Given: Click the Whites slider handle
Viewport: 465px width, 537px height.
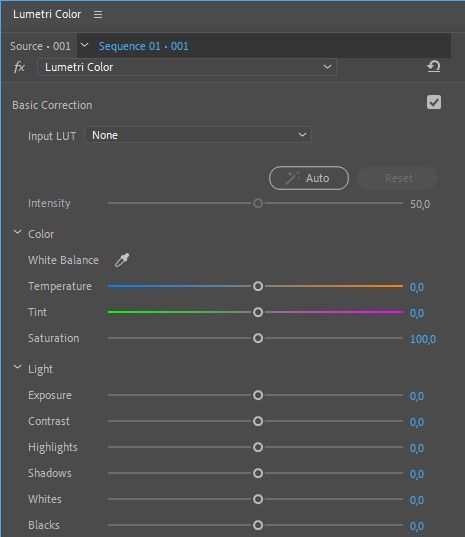Looking at the screenshot, I should click(258, 499).
